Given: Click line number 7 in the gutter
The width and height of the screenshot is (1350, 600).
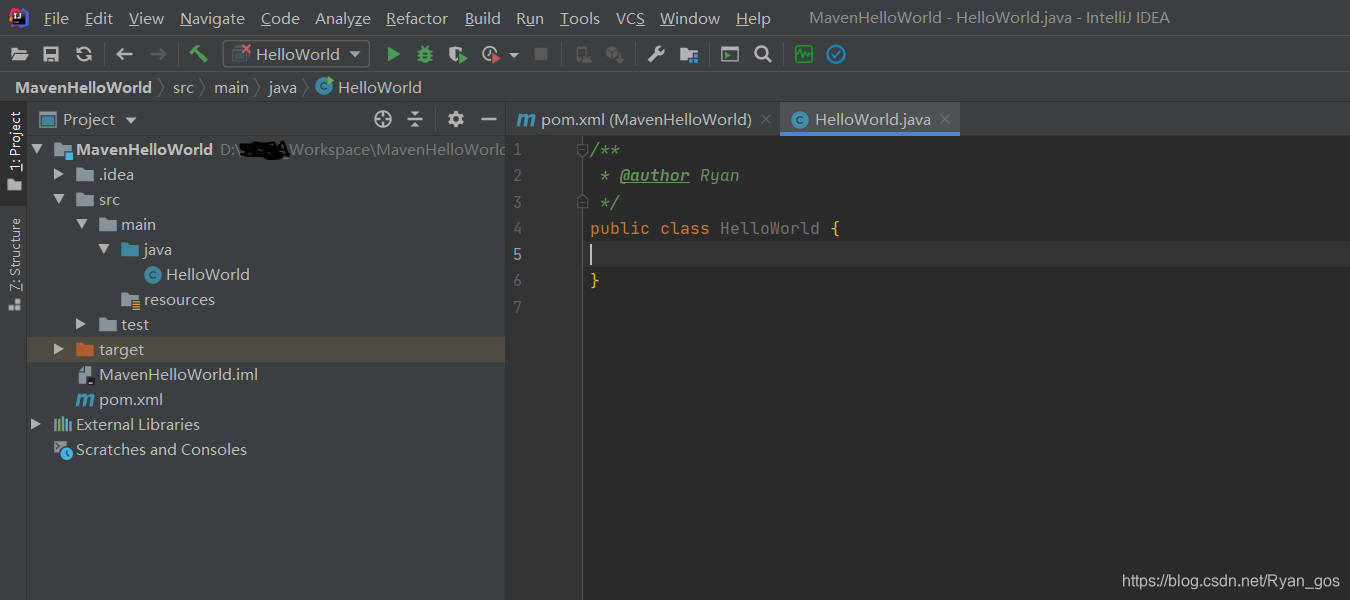Looking at the screenshot, I should (x=516, y=307).
